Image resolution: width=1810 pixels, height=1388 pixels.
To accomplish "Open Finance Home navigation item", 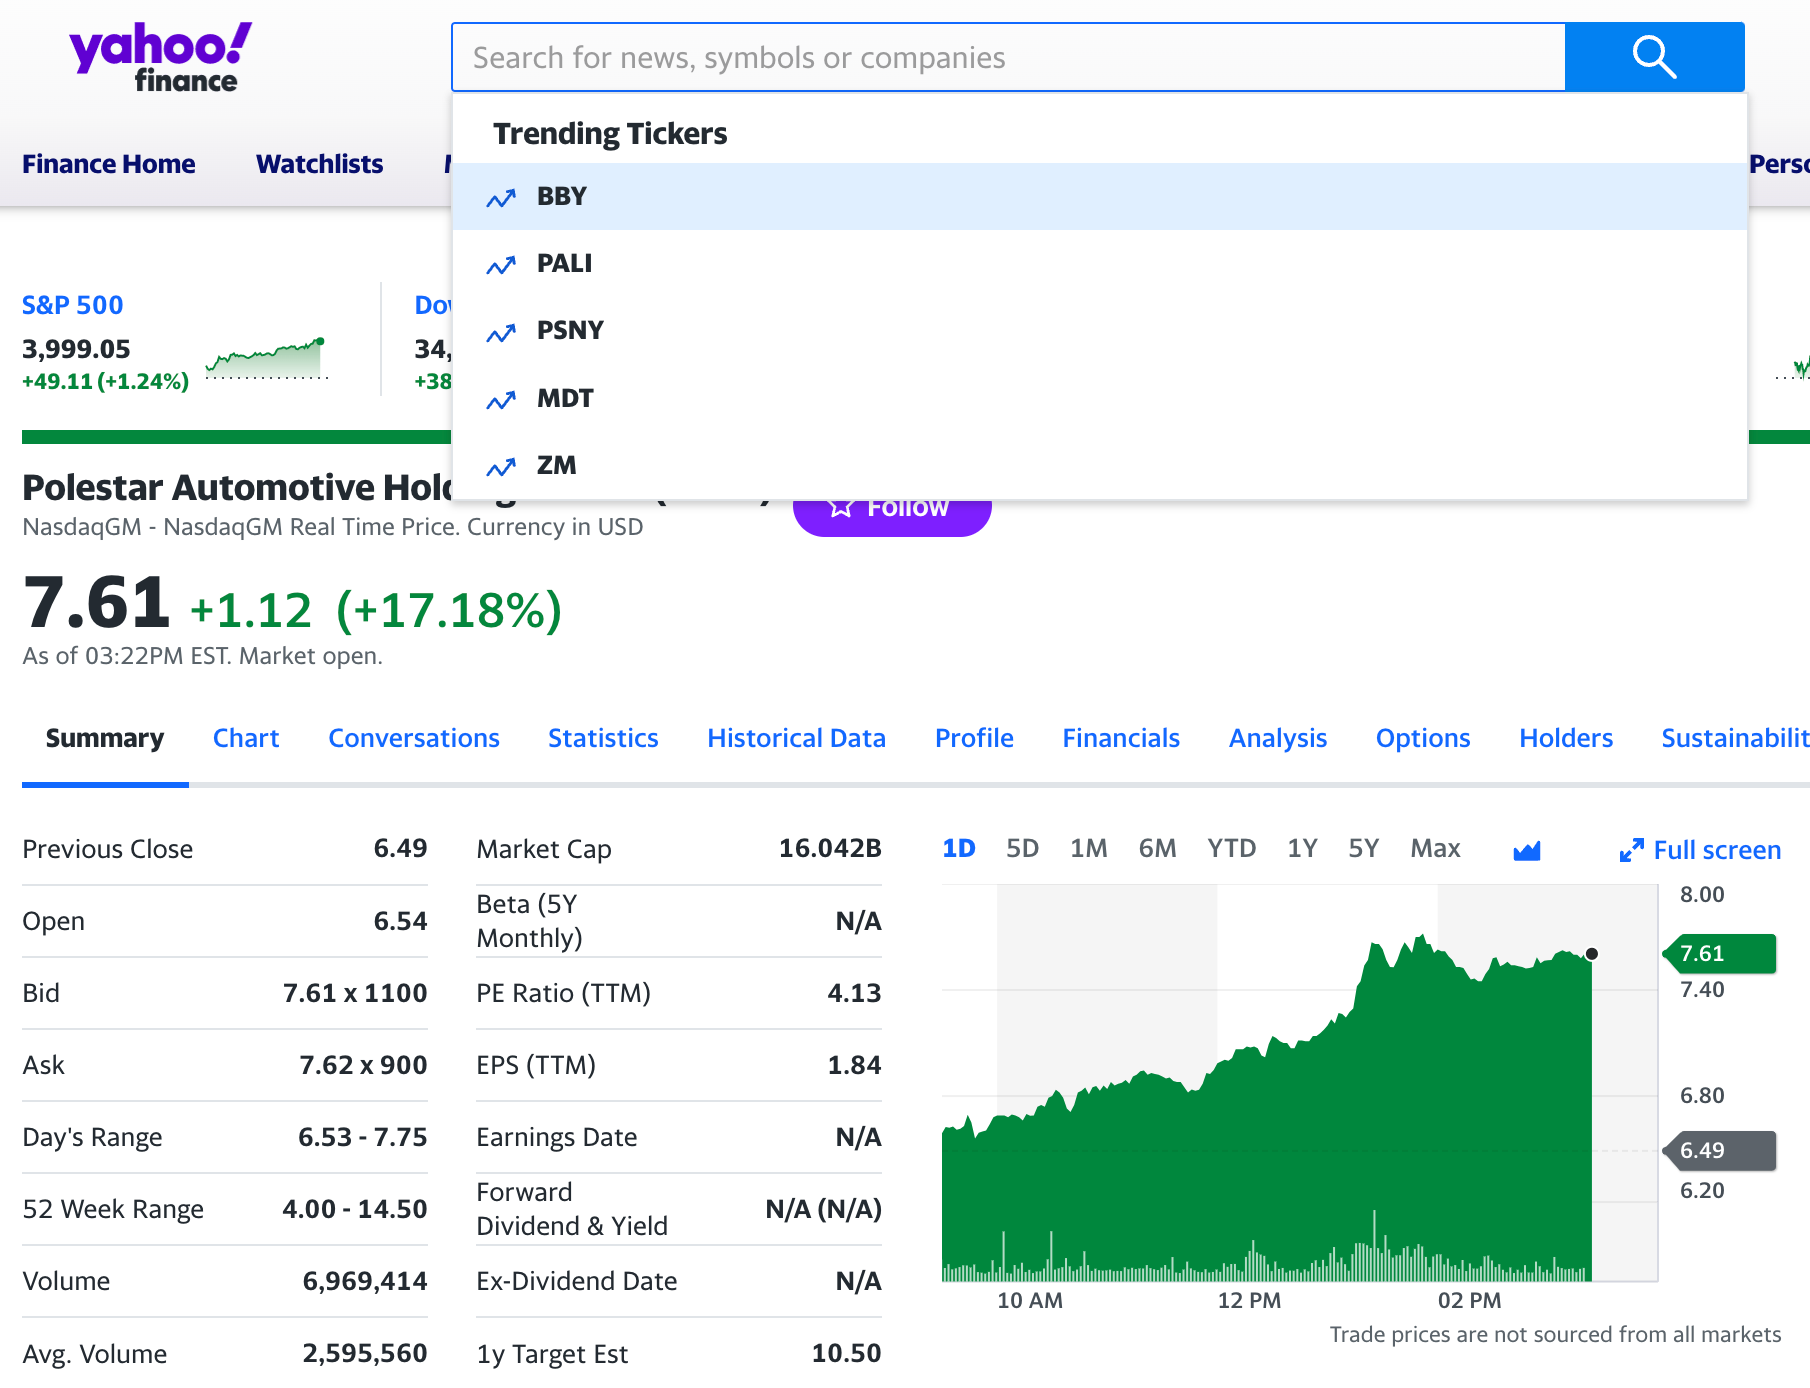I will (109, 164).
